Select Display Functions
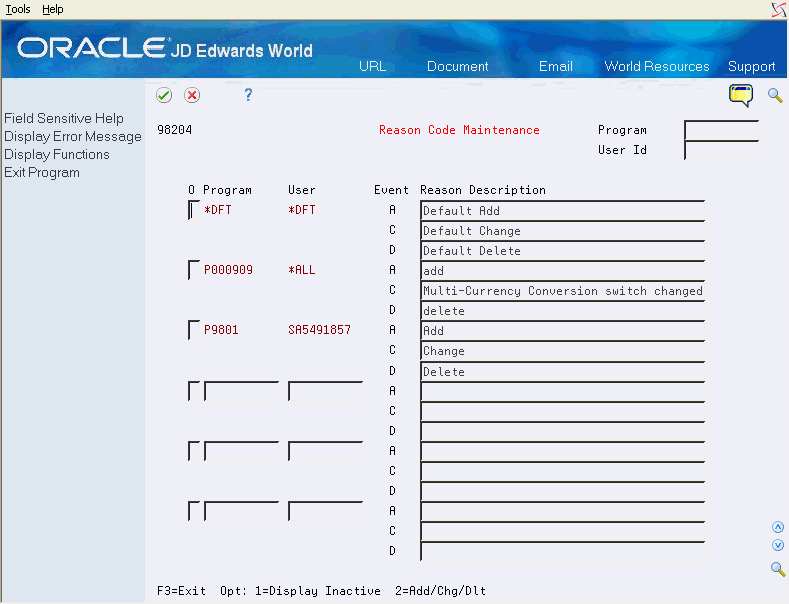Viewport: 789px width, 604px height. (x=56, y=155)
